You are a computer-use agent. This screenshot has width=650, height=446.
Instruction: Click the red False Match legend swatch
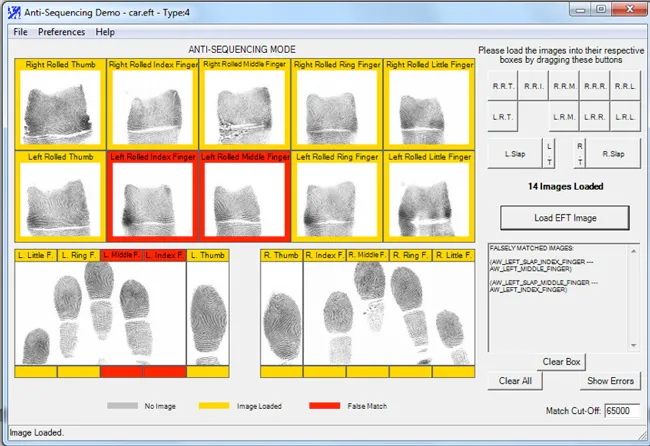tap(324, 406)
